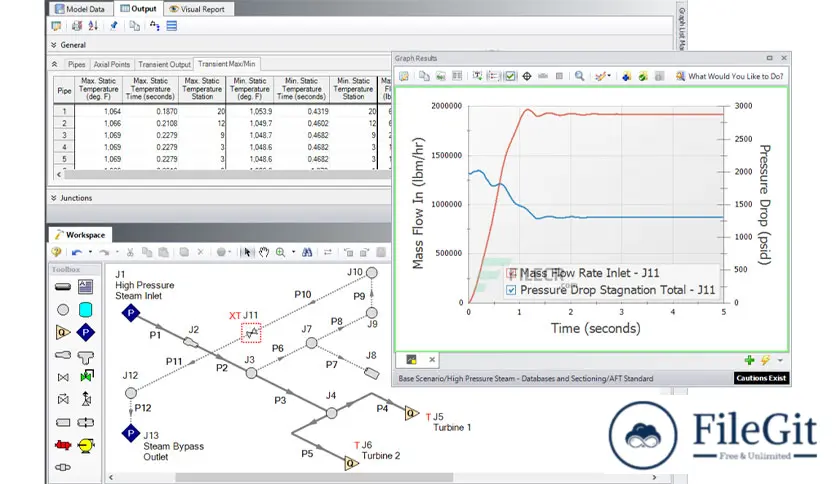836x484 pixels.
Task: Expand the Junctions output section
Action: [54, 198]
